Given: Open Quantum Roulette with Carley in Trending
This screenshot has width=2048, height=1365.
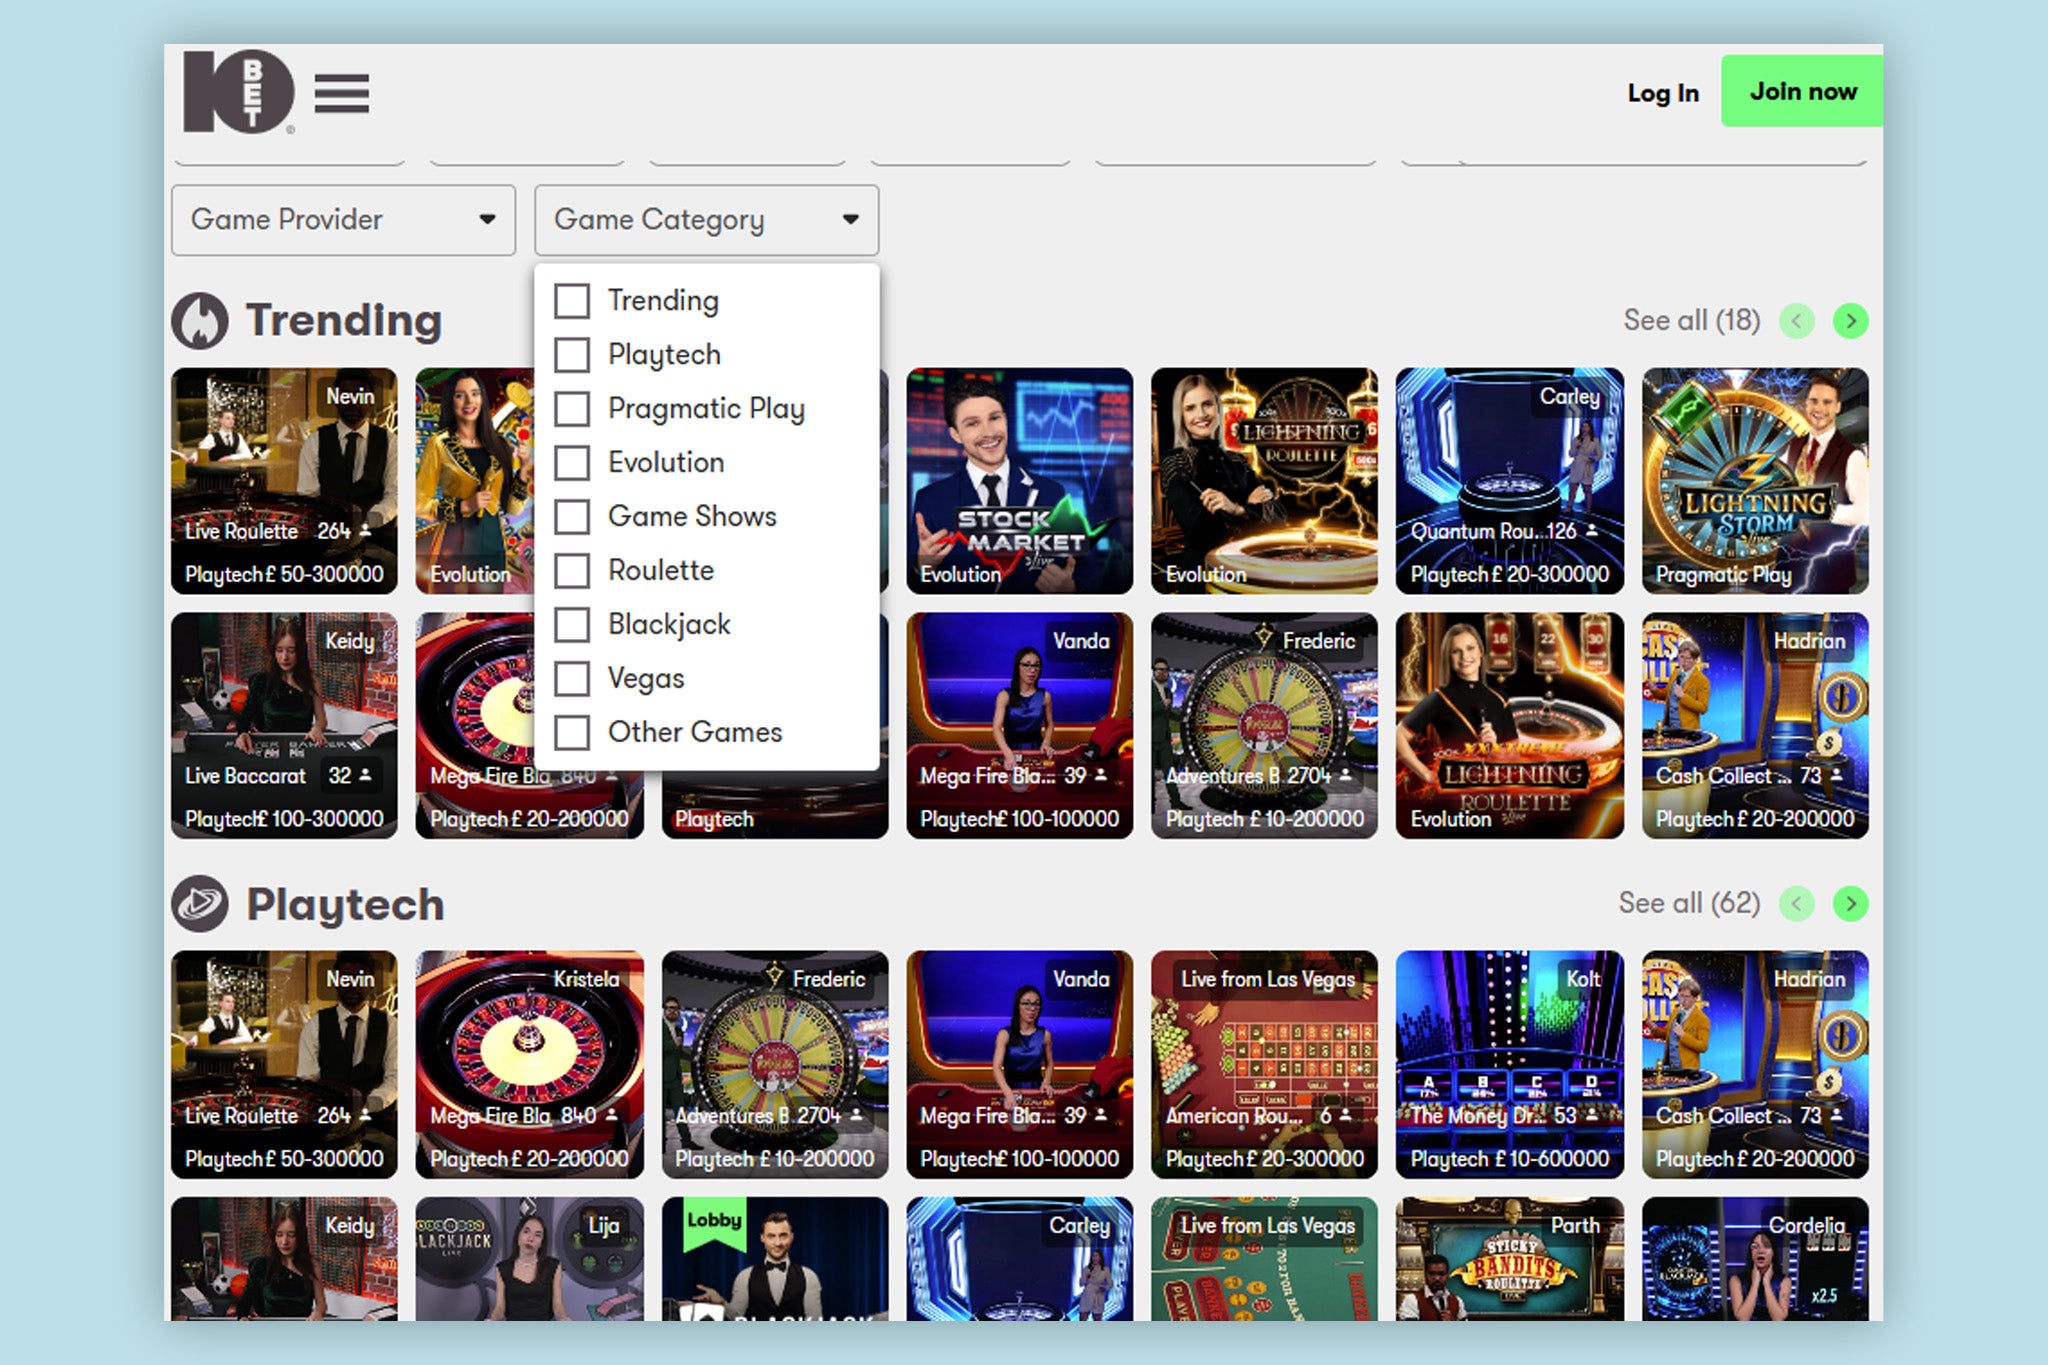Looking at the screenshot, I should click(1510, 481).
